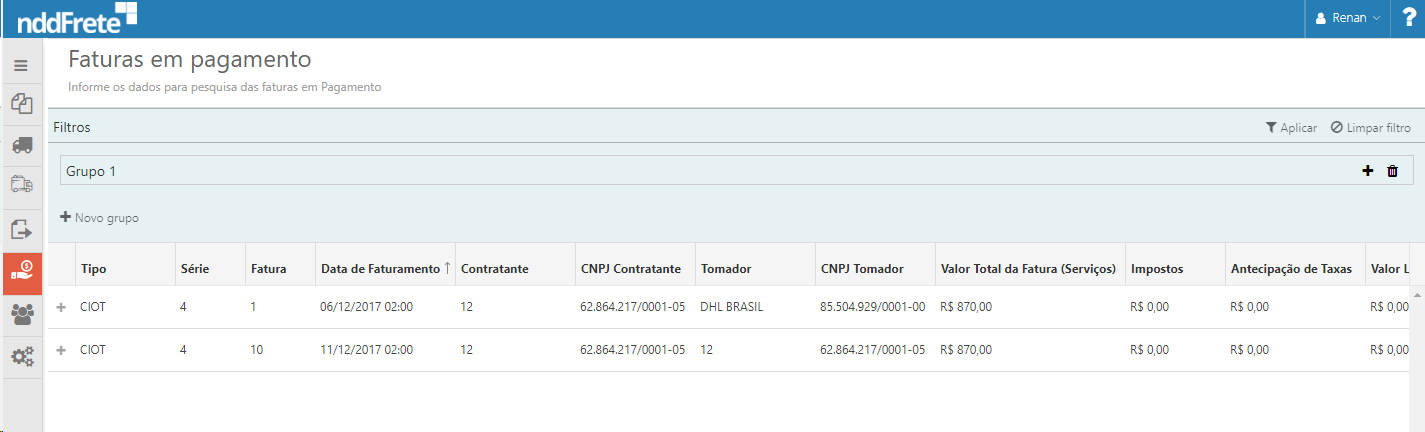The height and width of the screenshot is (432, 1425).
Task: Sort by the Fatura column header
Action: 269,269
